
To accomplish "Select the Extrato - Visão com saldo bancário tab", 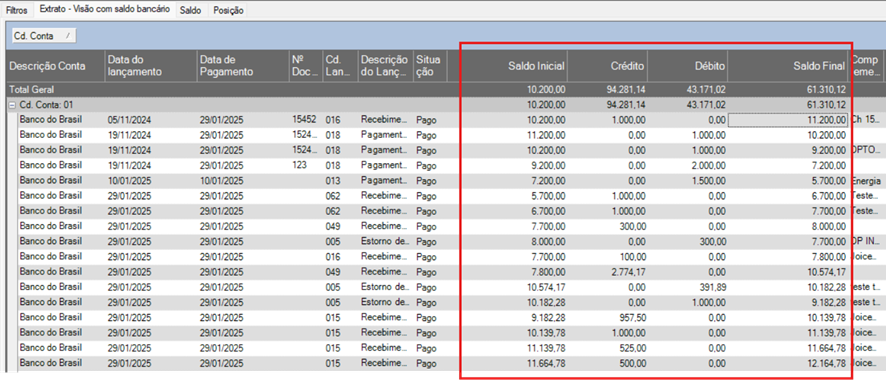I will 105,9.
